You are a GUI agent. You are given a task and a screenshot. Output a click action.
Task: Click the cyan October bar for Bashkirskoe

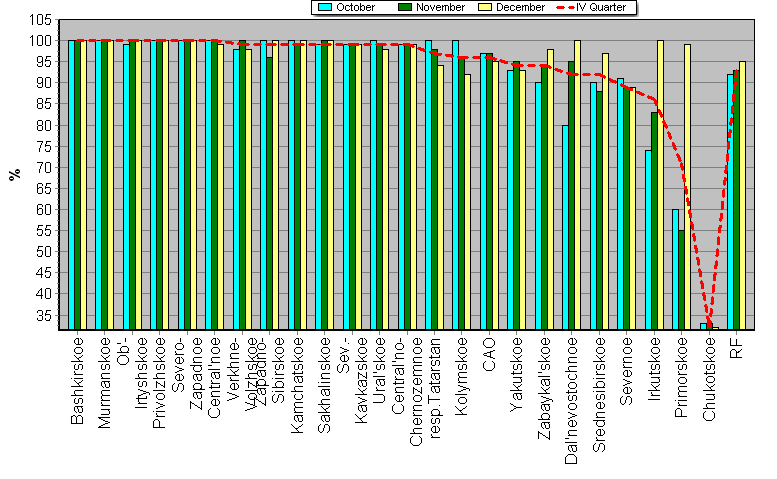[x=71, y=185]
